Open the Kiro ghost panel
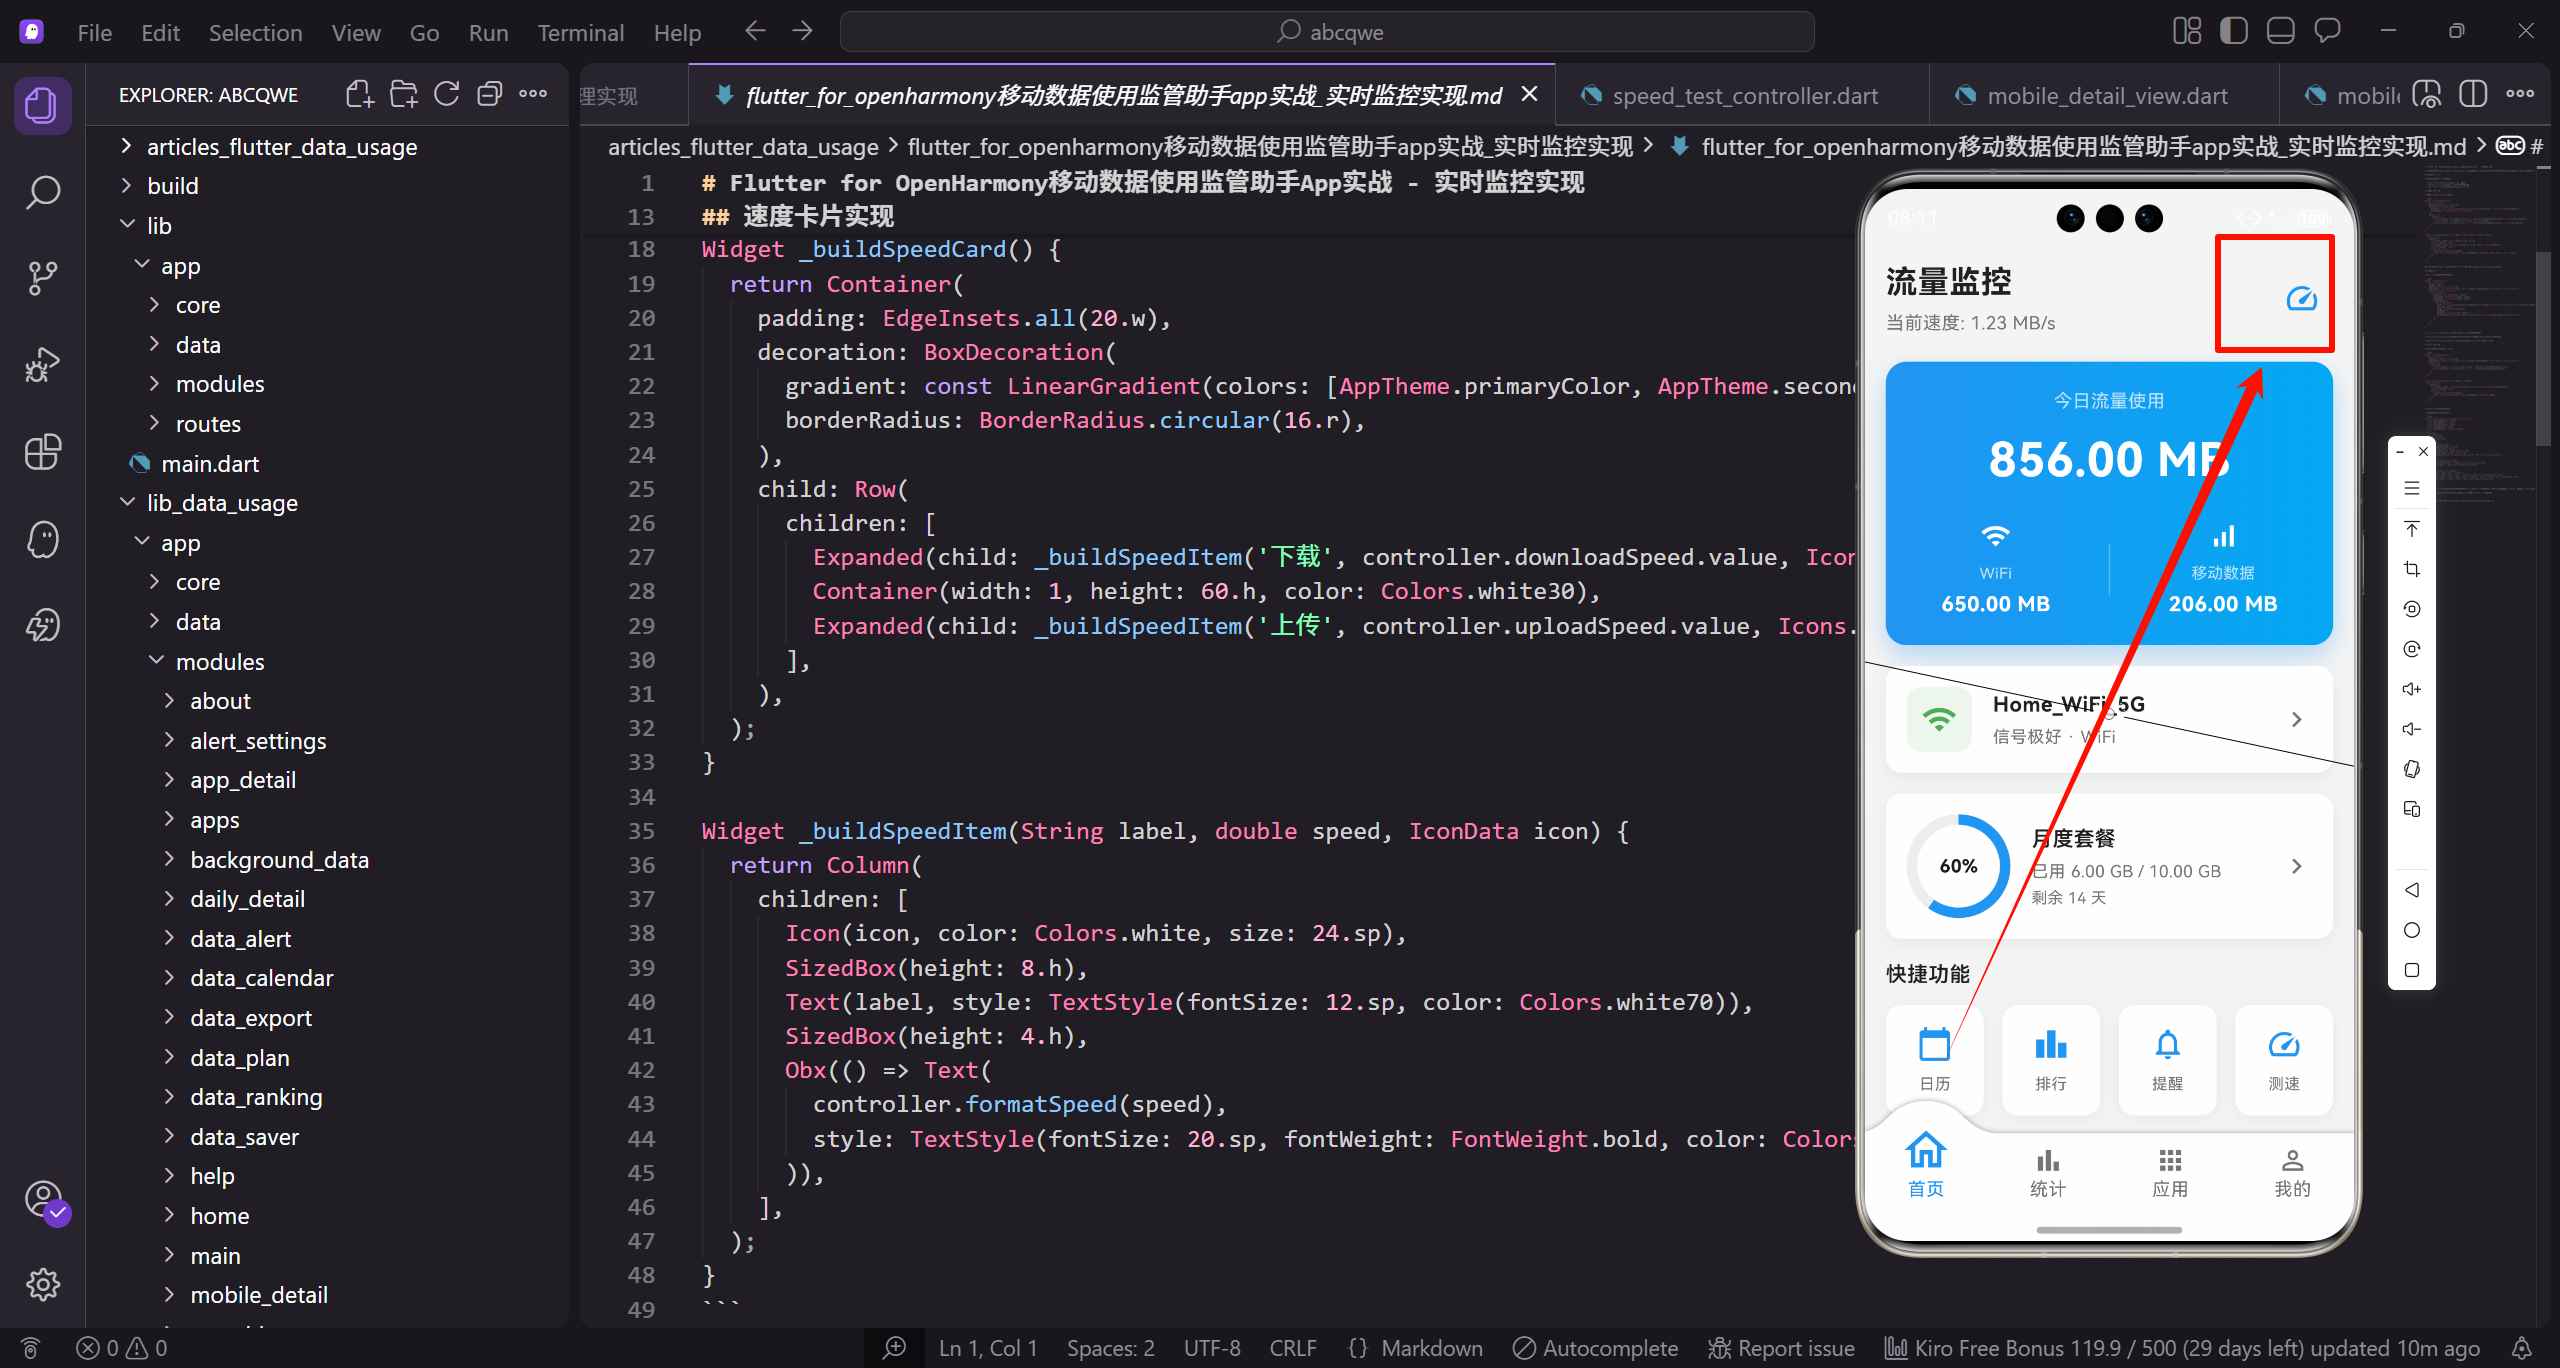The height and width of the screenshot is (1368, 2560). click(42, 539)
